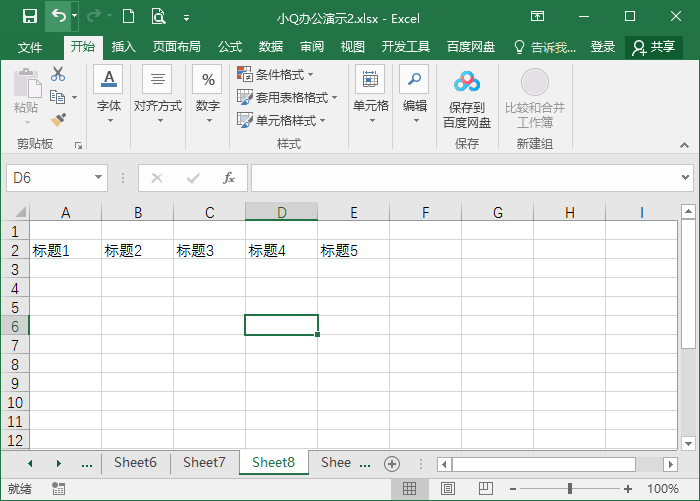Switch to the 开发工具 ribbon tab

pos(405,46)
